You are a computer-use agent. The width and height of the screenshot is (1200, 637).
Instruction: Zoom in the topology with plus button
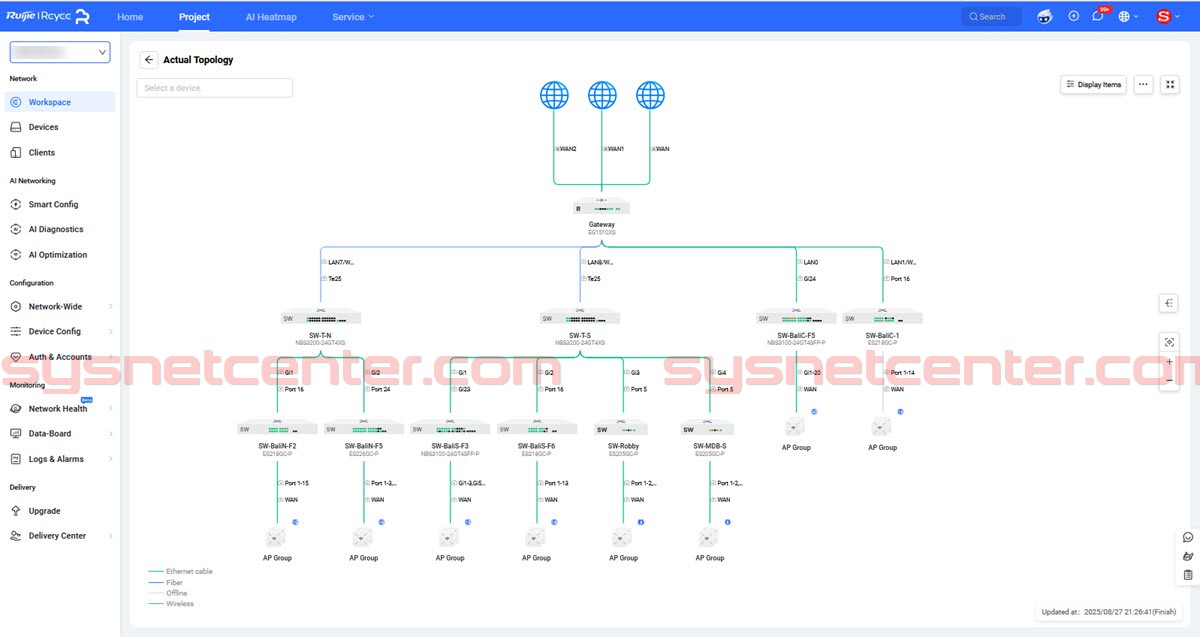tap(1170, 362)
